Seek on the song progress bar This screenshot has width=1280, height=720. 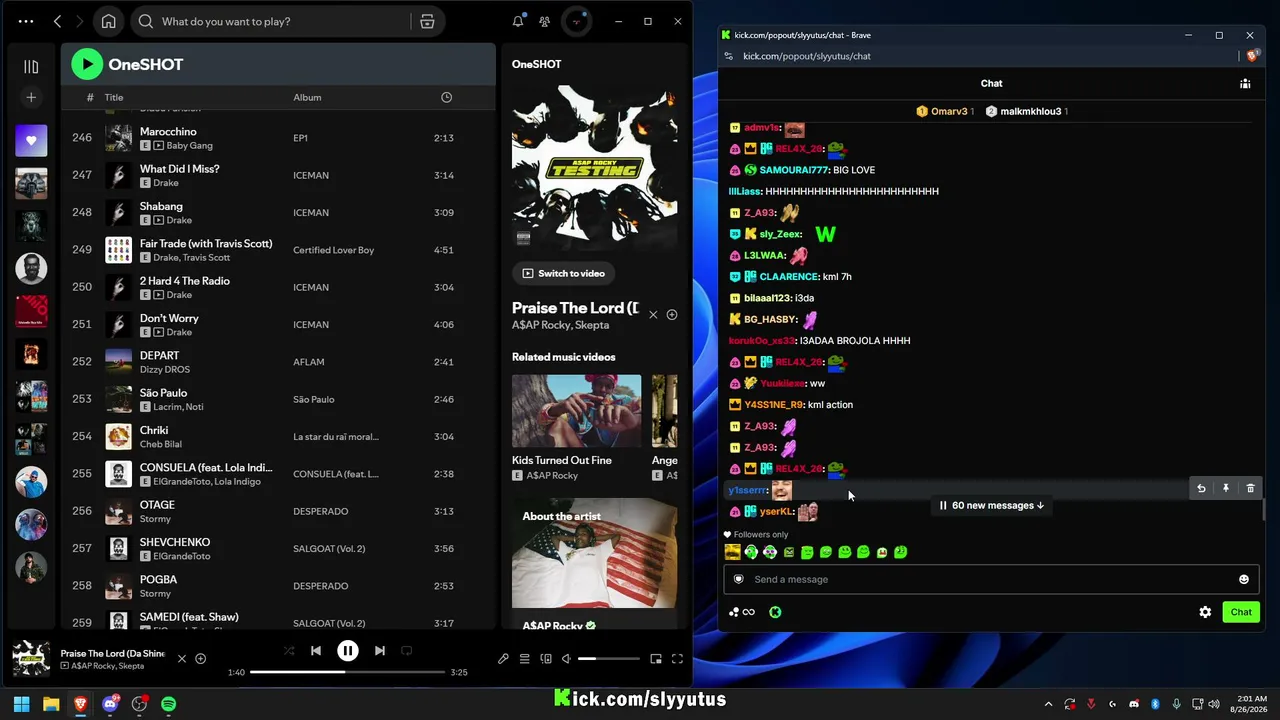pyautogui.click(x=347, y=672)
